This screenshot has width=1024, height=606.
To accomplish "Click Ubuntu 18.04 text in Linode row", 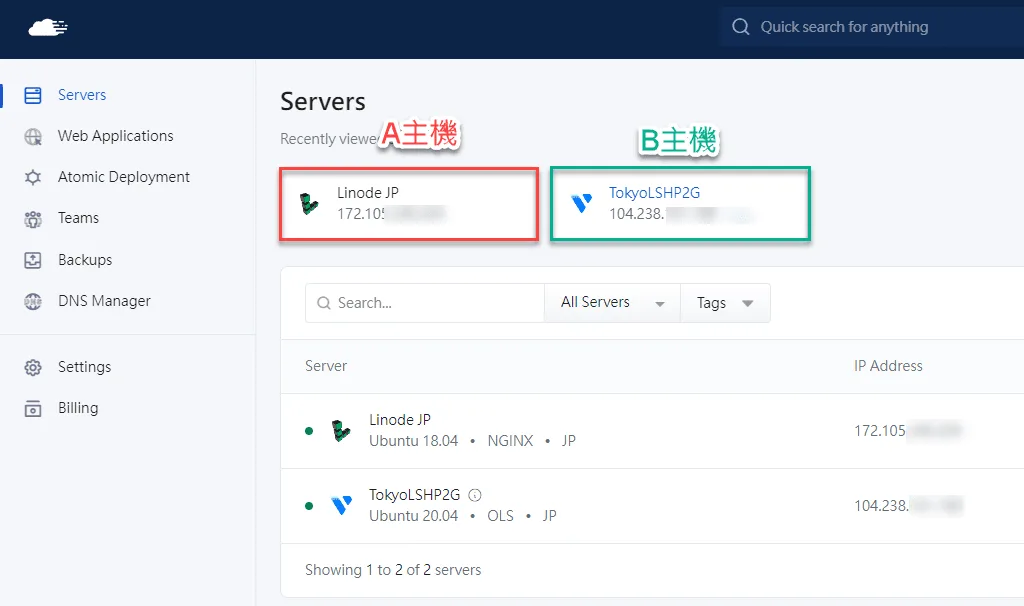I will click(x=413, y=441).
